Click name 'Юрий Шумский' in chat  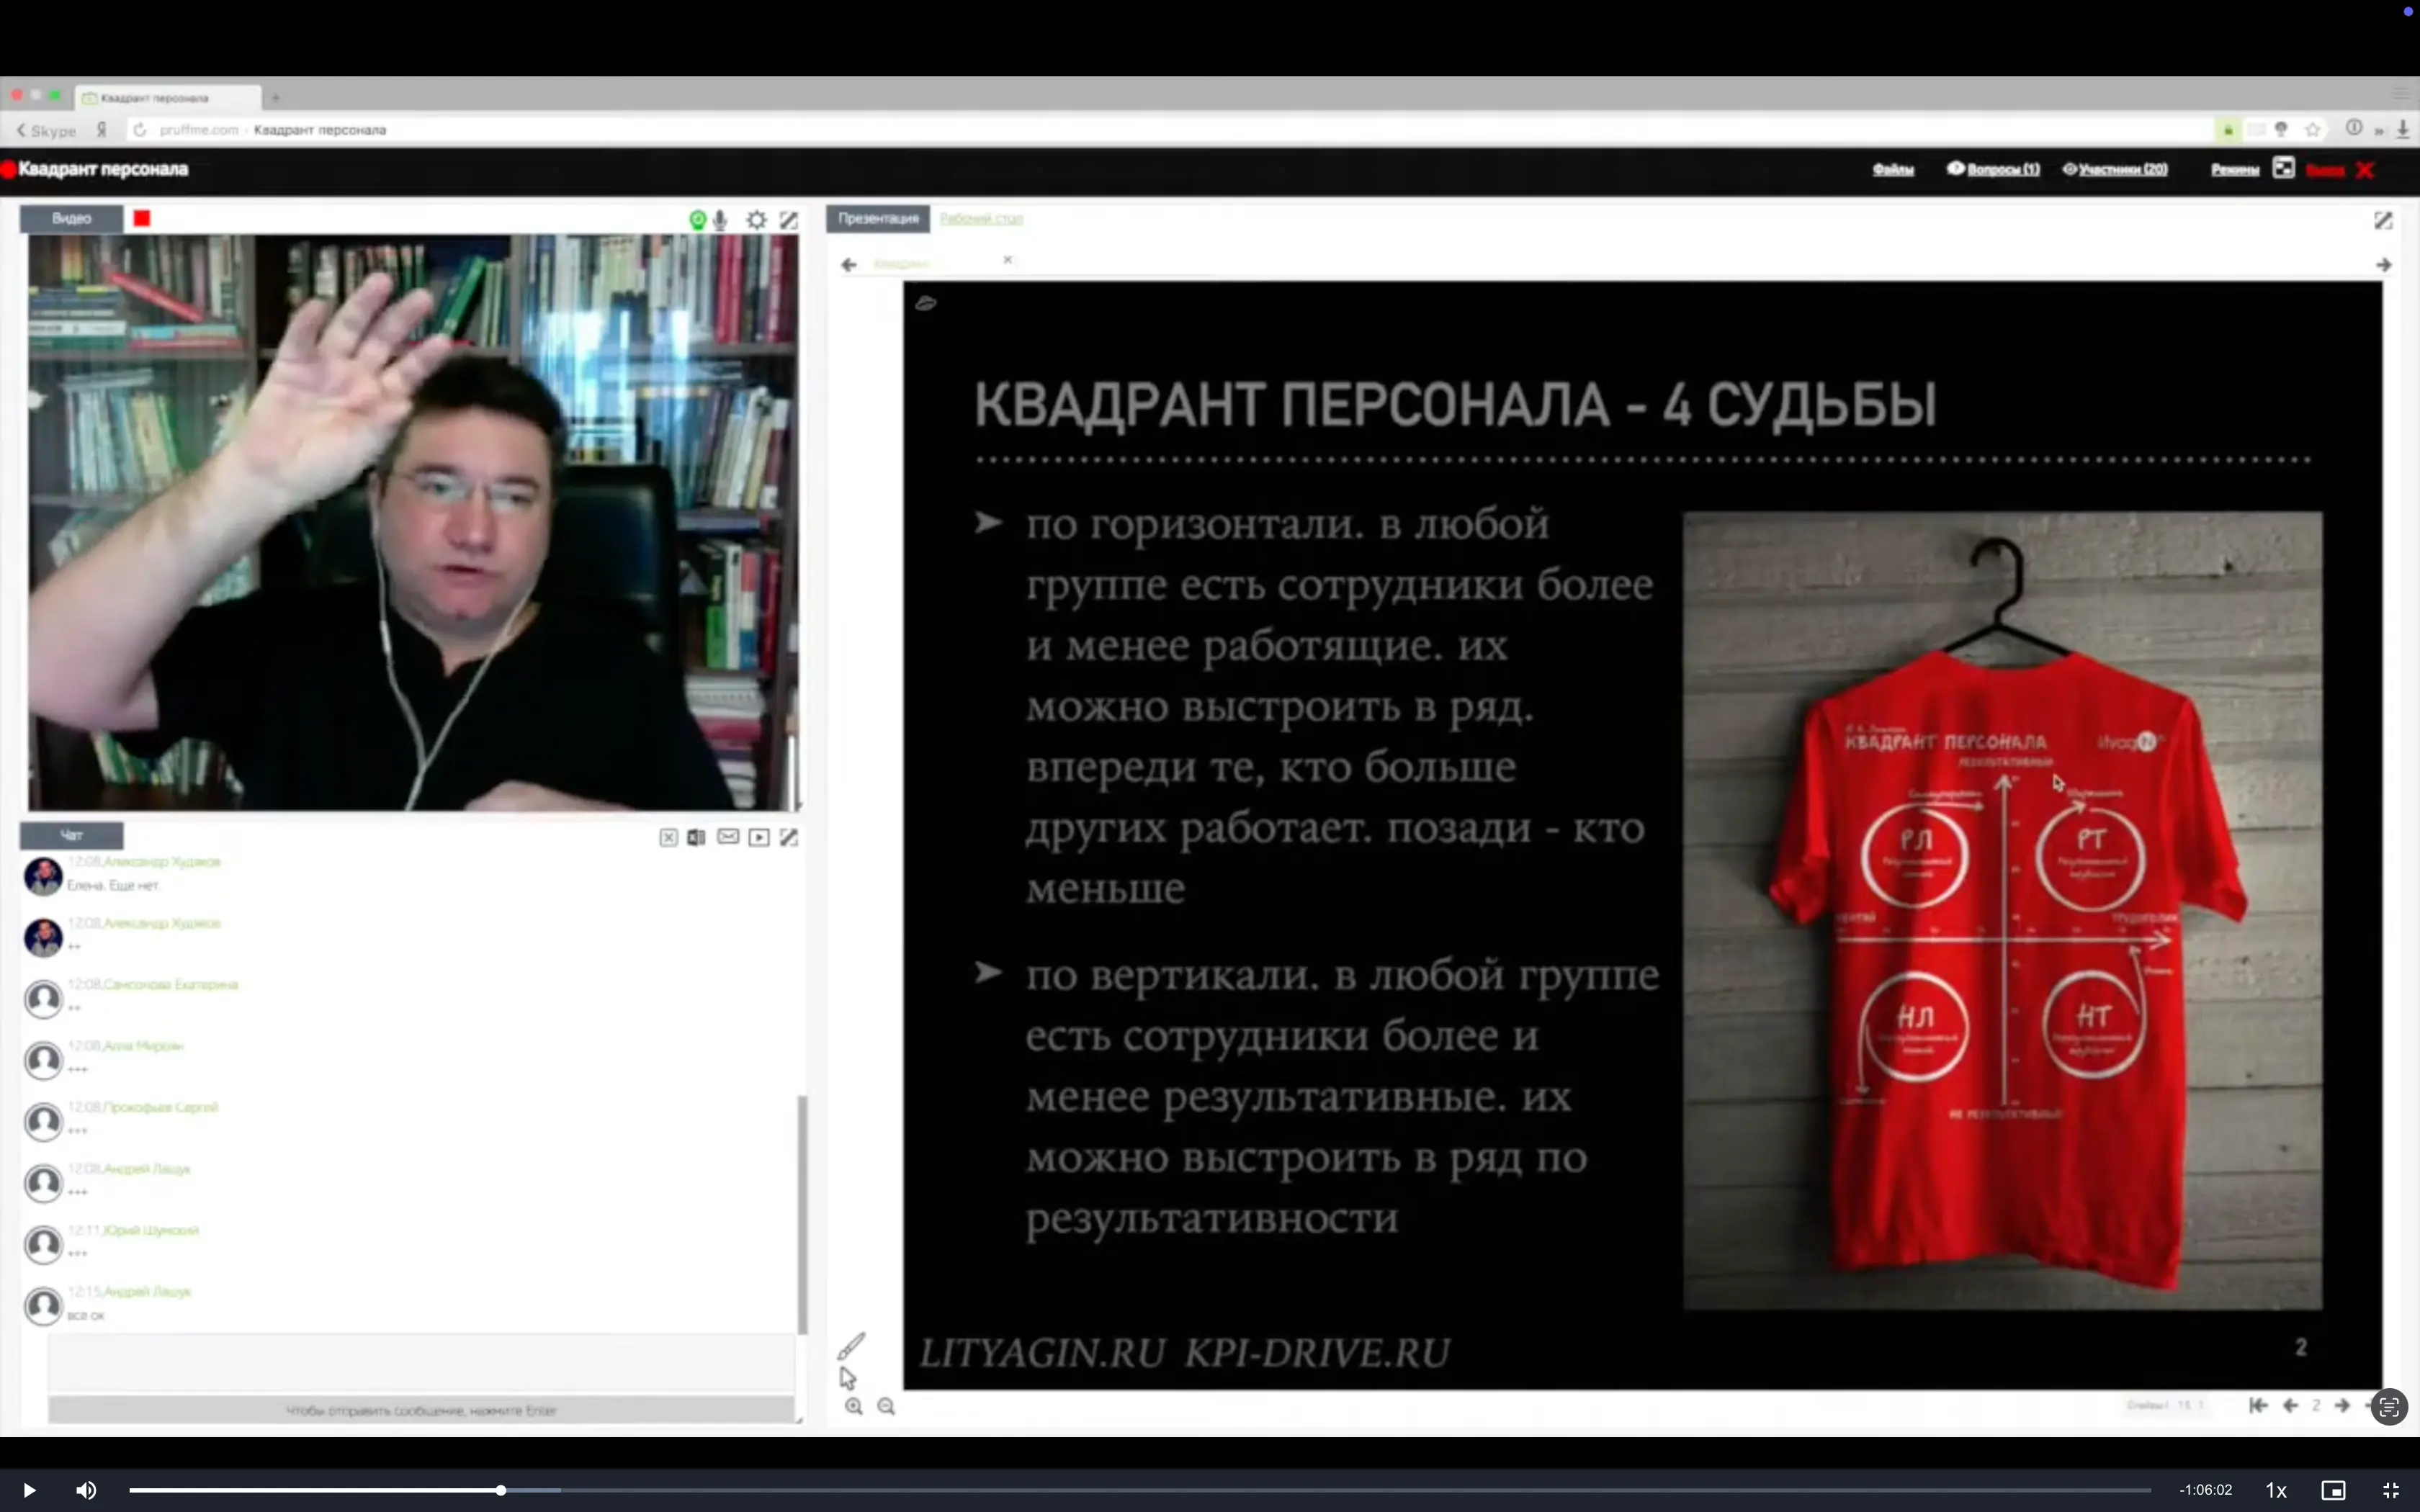click(151, 1230)
